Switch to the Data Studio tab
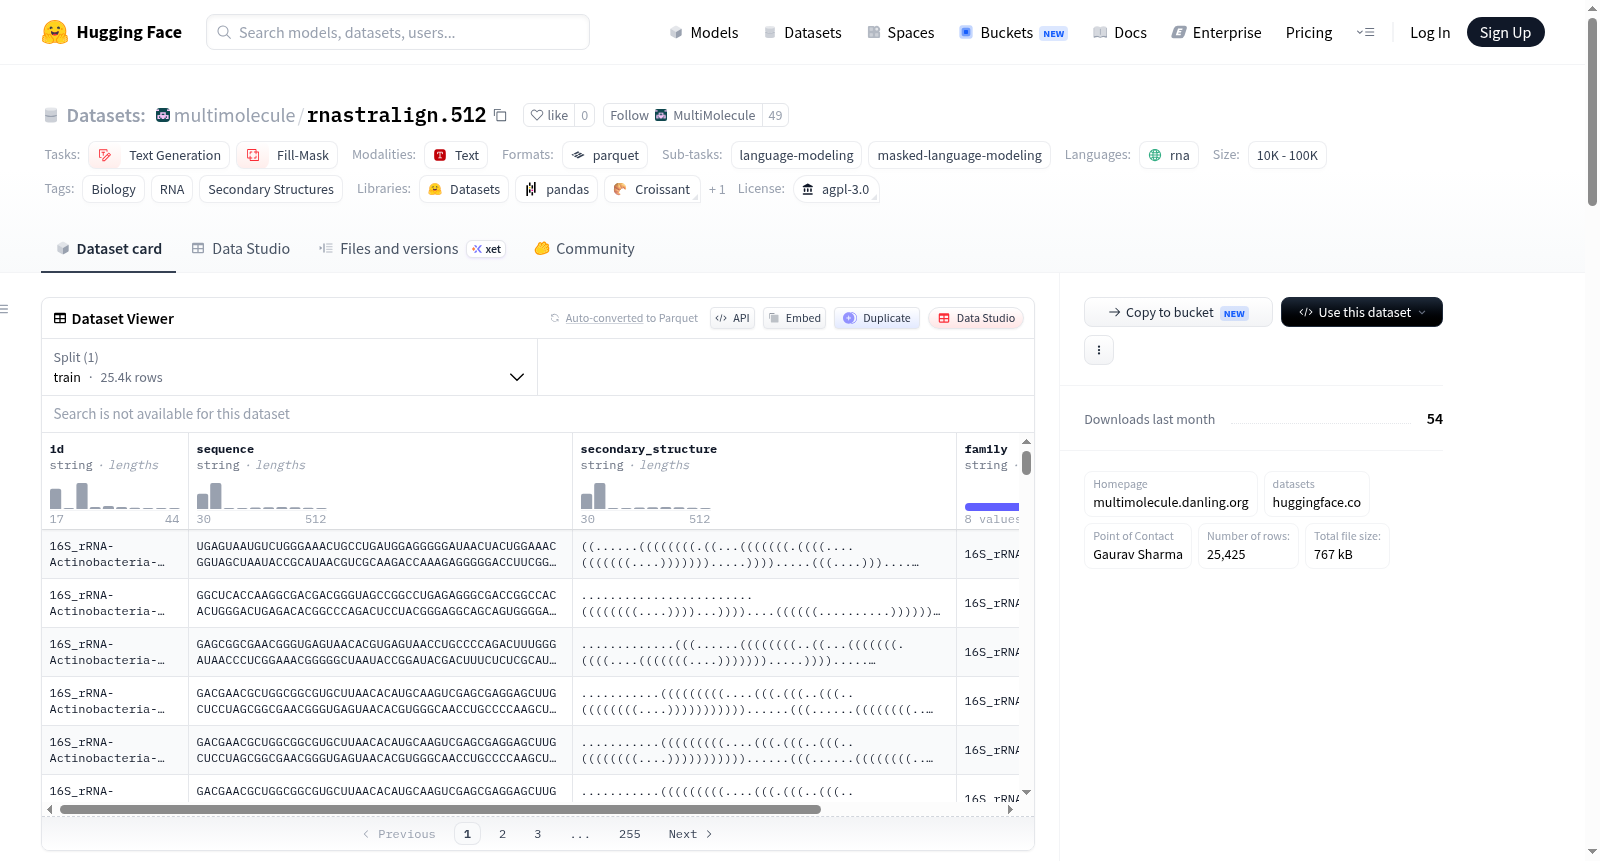Screen dimensions: 1600x861 (x=241, y=249)
